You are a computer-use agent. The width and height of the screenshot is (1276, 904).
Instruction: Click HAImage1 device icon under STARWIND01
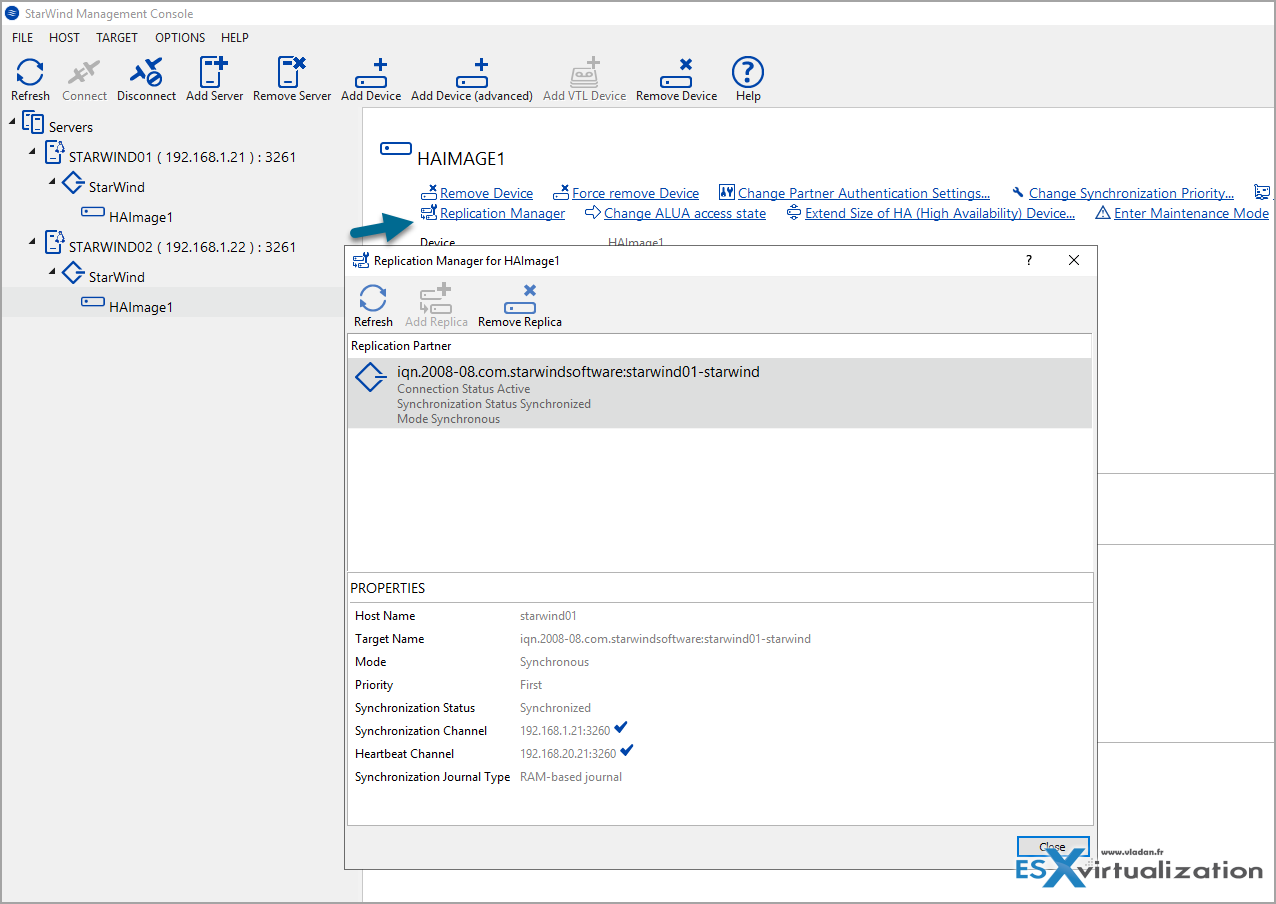click(93, 212)
